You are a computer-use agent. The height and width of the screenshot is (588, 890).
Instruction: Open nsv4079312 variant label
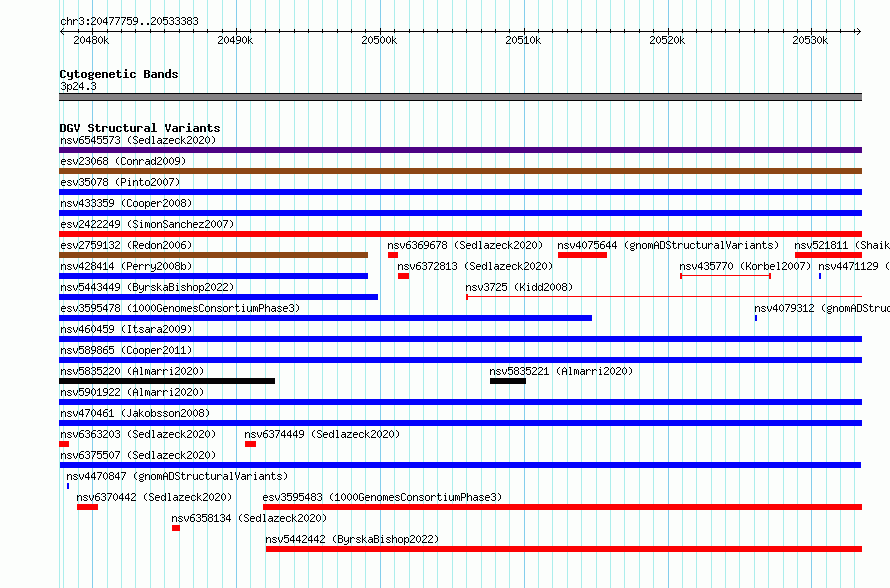click(822, 308)
